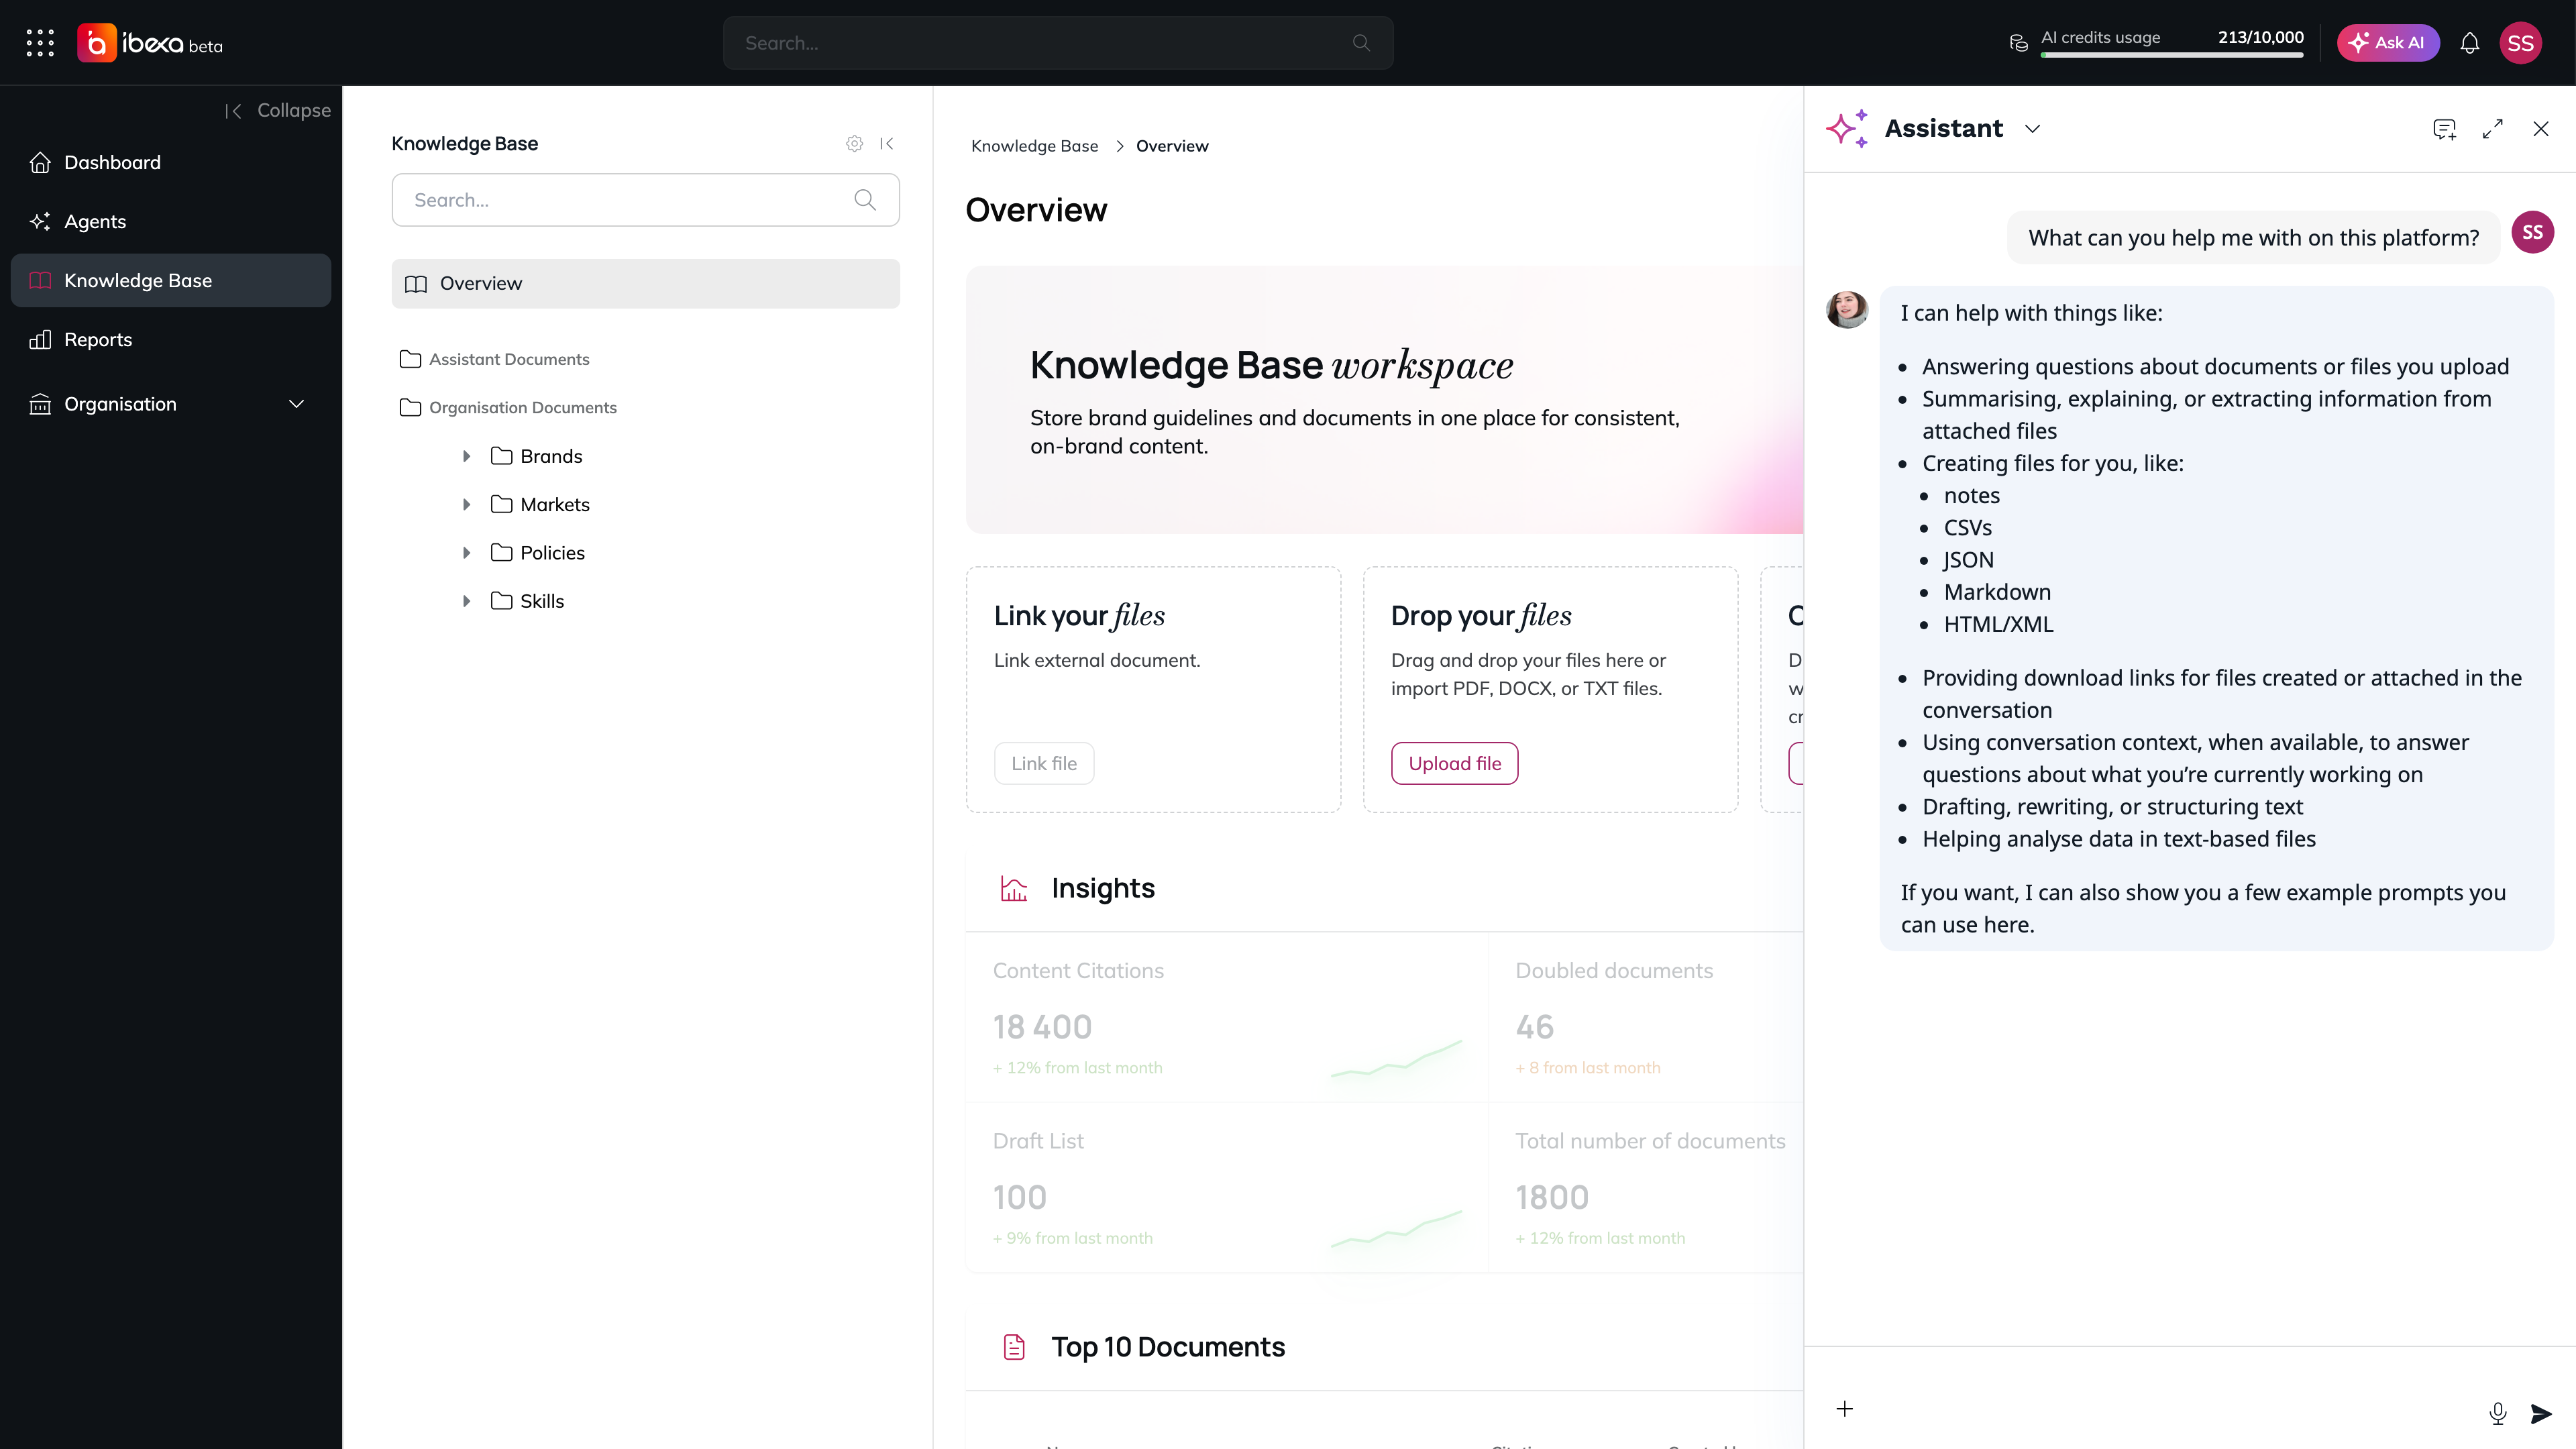Select Overview in Knowledge Base tree
Viewport: 2576px width, 1449px height.
click(645, 283)
